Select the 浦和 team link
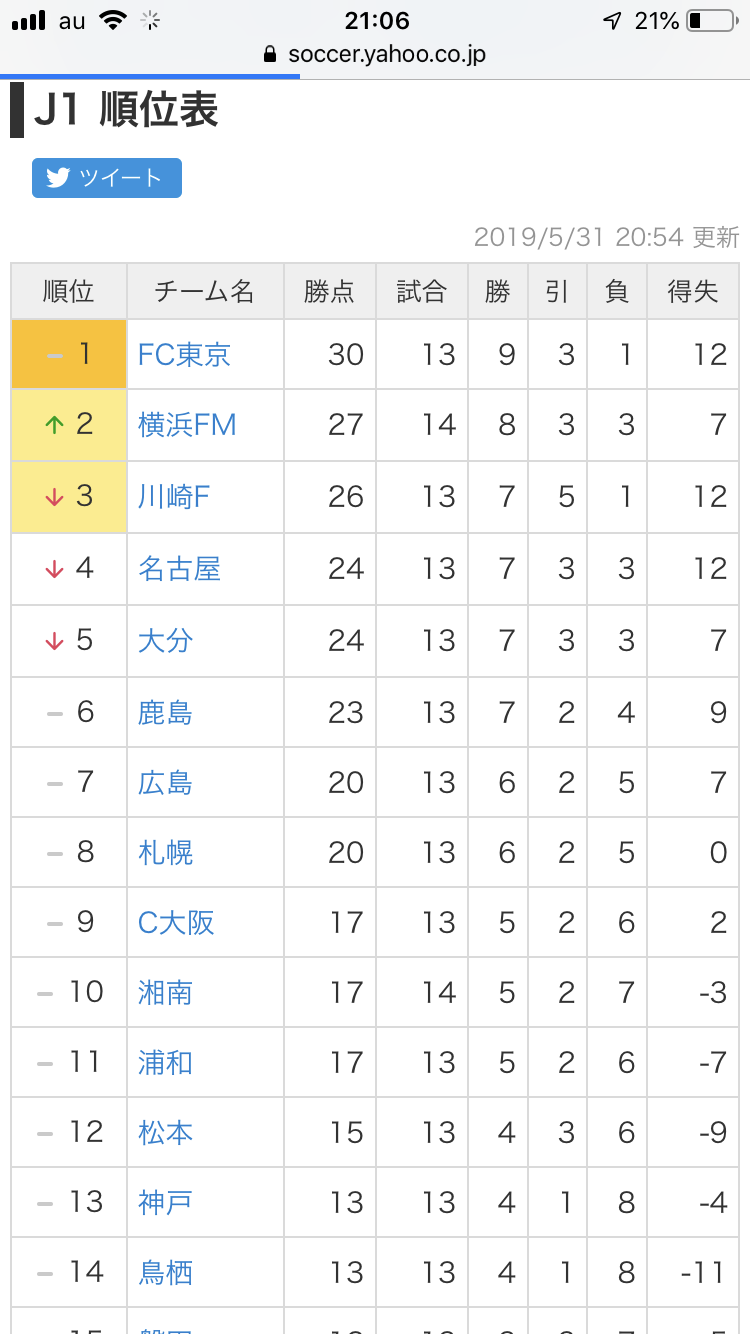Screen dimensions: 750x1334 [165, 1062]
